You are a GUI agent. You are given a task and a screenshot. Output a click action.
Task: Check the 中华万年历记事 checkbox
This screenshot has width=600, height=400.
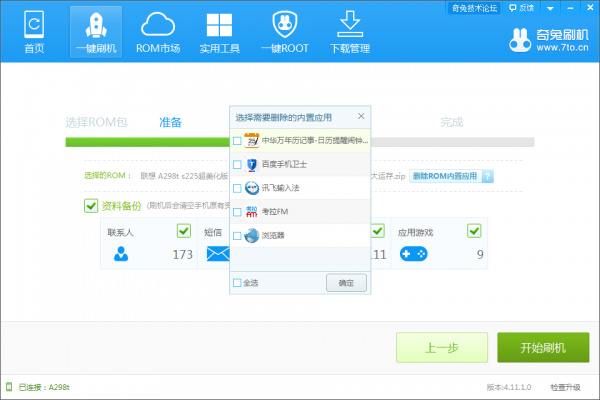[x=237, y=141]
